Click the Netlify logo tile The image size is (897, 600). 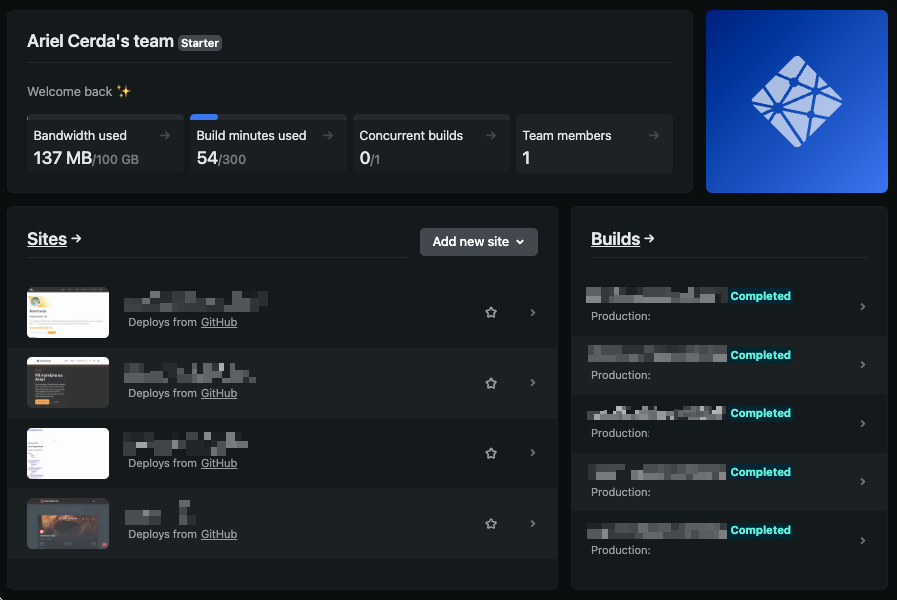click(x=796, y=101)
